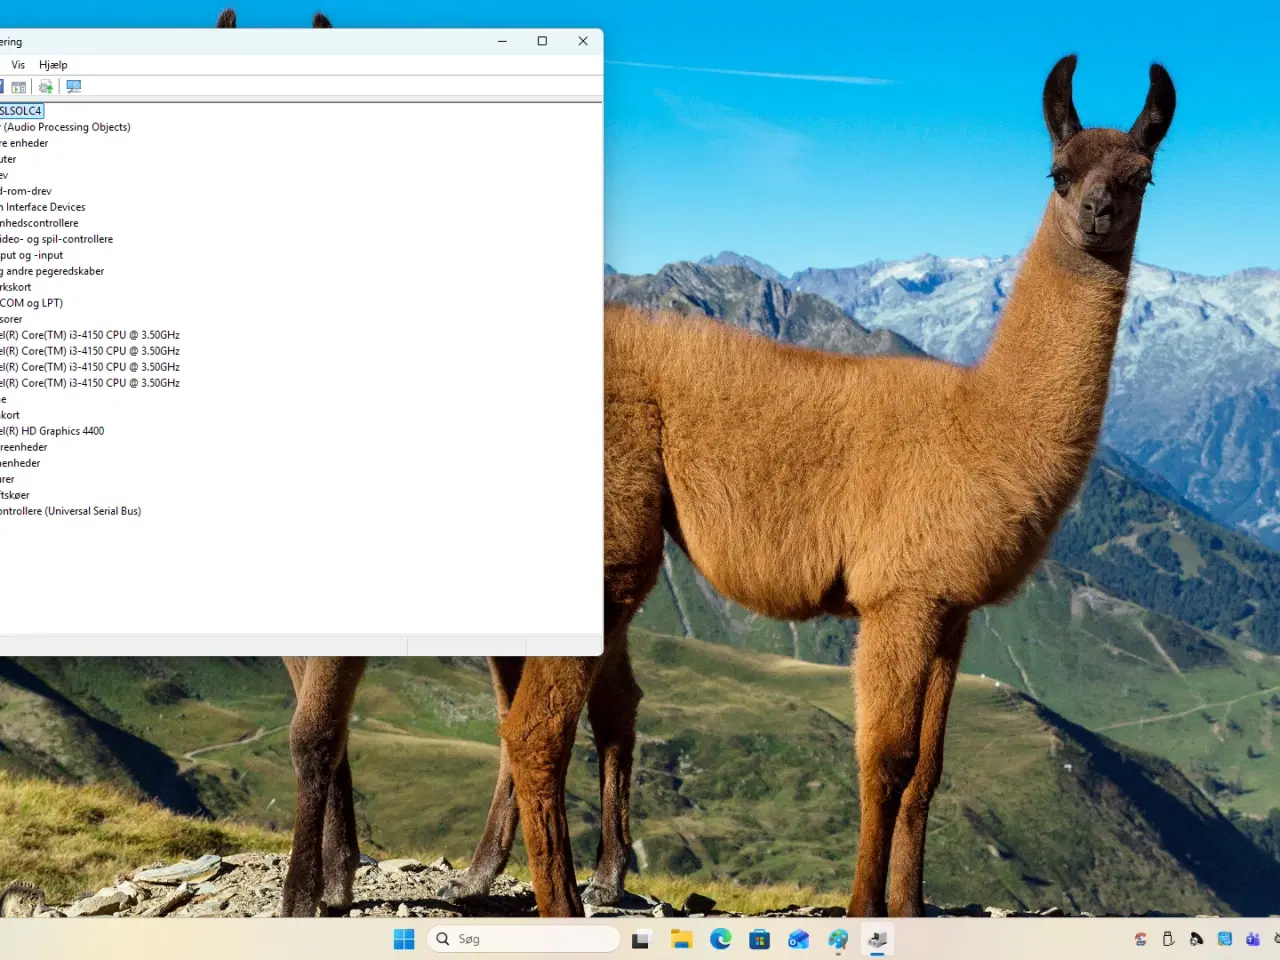Open Microsoft Store from the taskbar
Screen dimensions: 1280x960
click(x=760, y=939)
